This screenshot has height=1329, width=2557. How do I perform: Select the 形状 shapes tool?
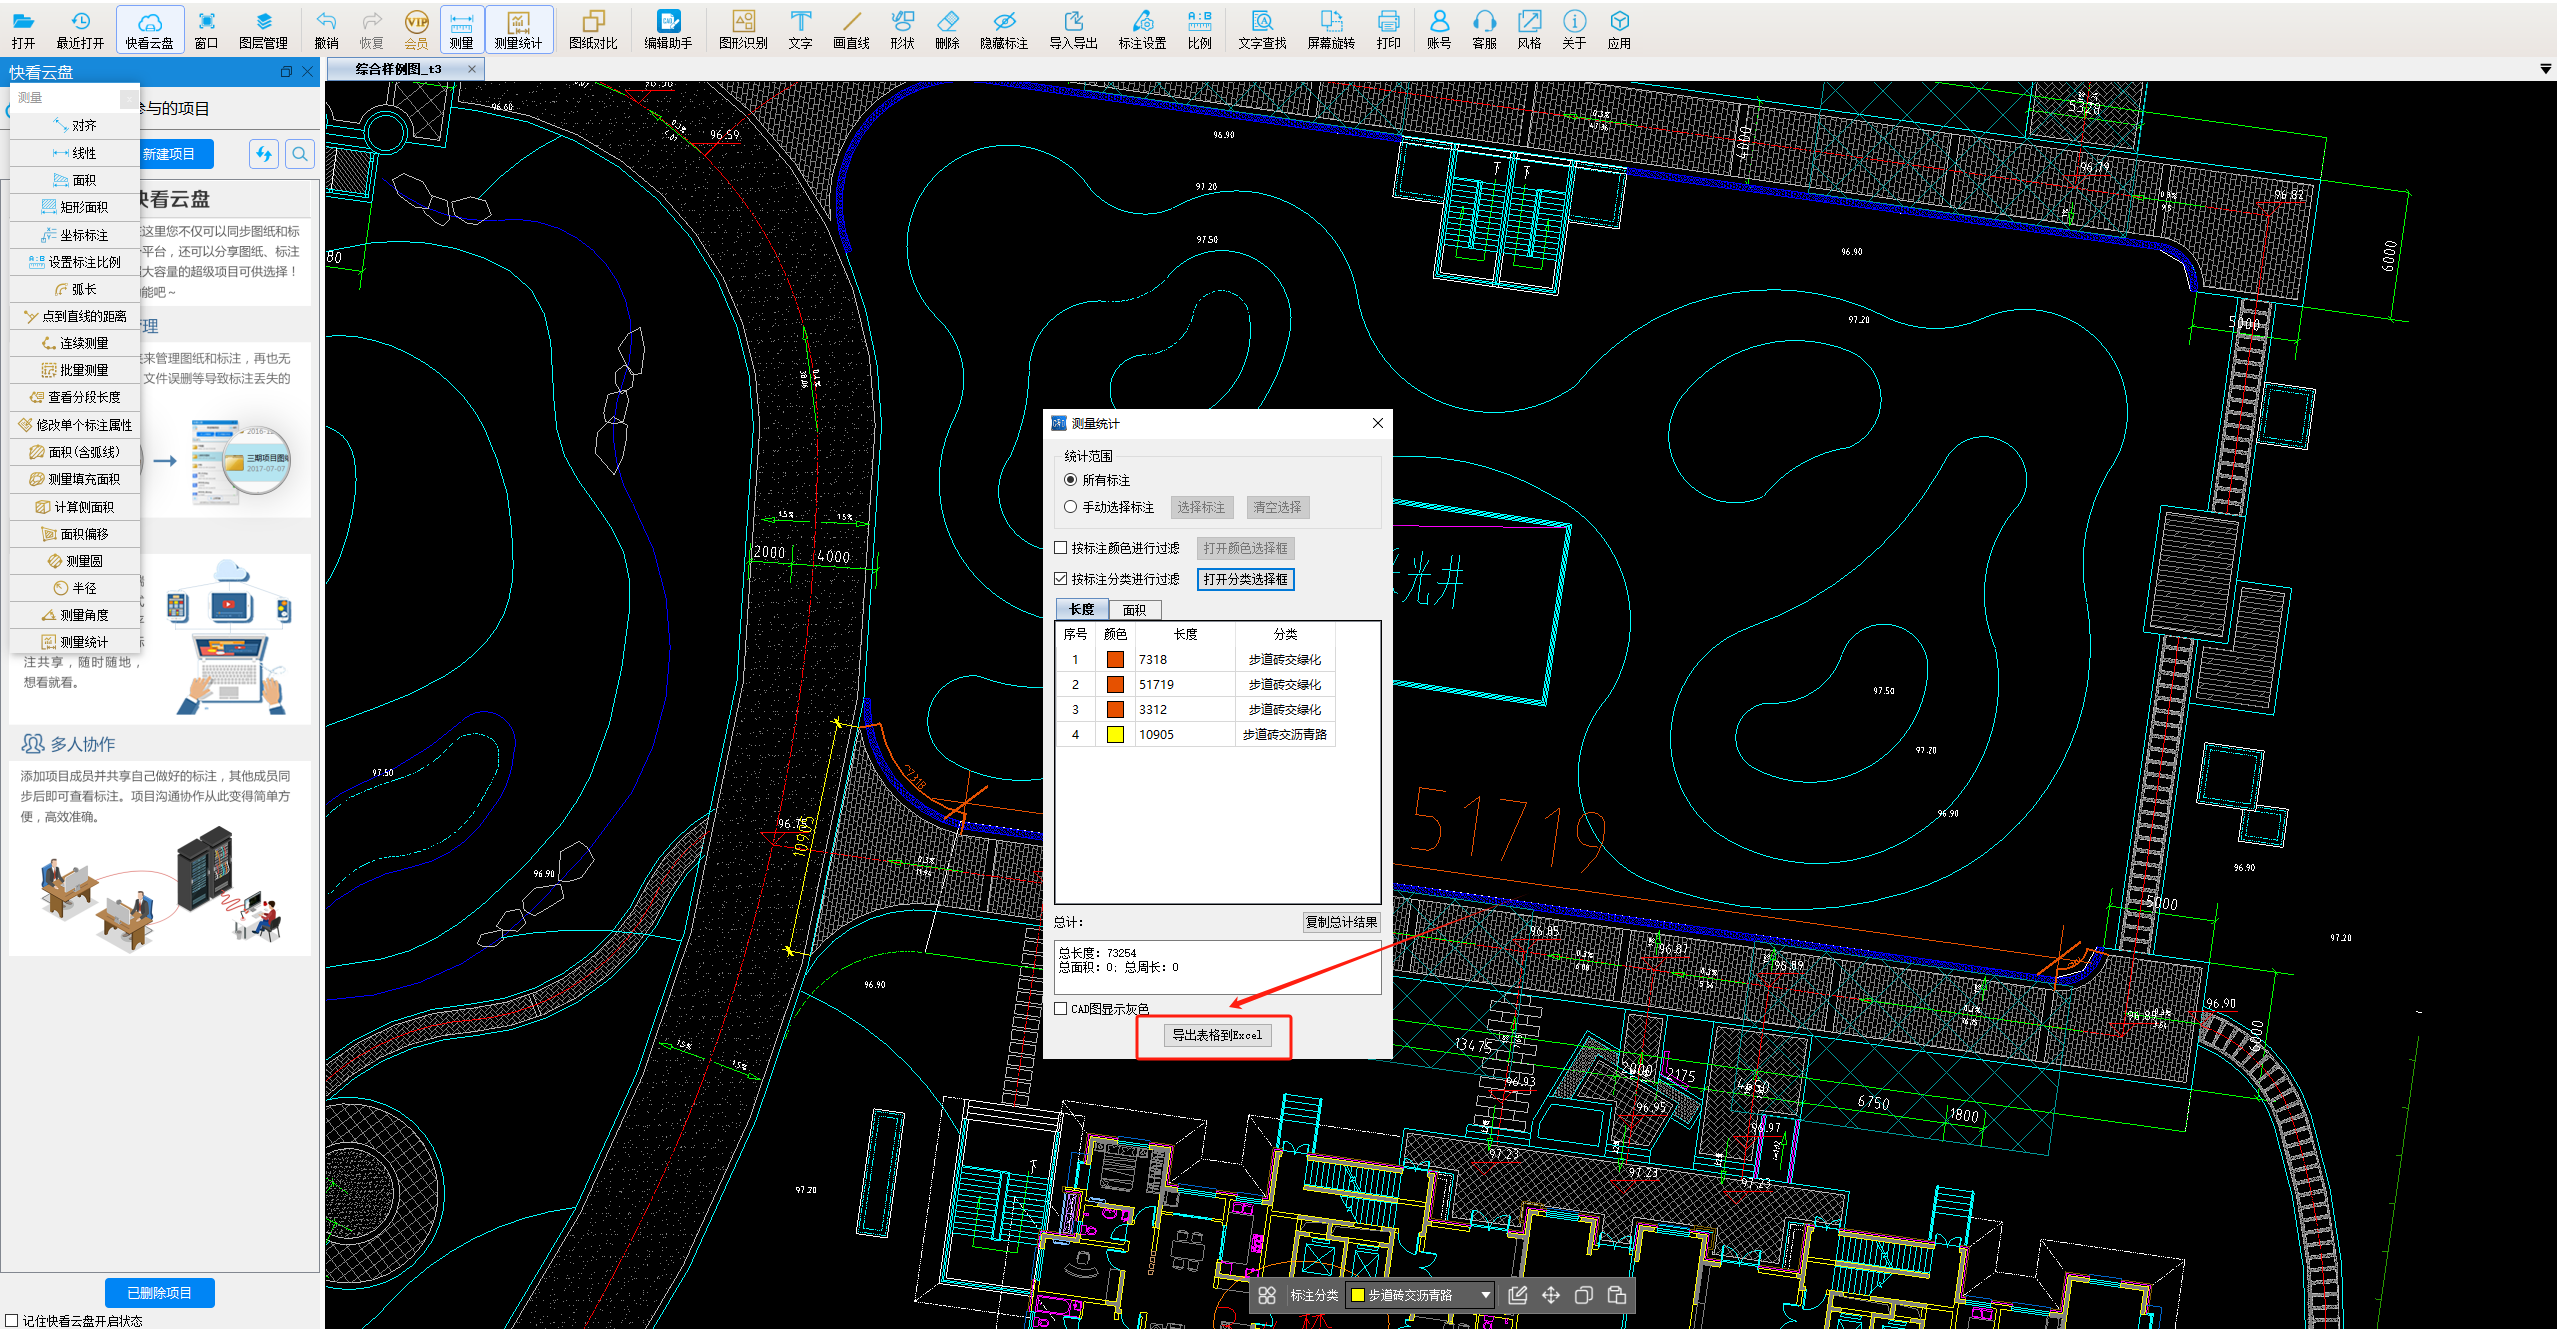(902, 29)
